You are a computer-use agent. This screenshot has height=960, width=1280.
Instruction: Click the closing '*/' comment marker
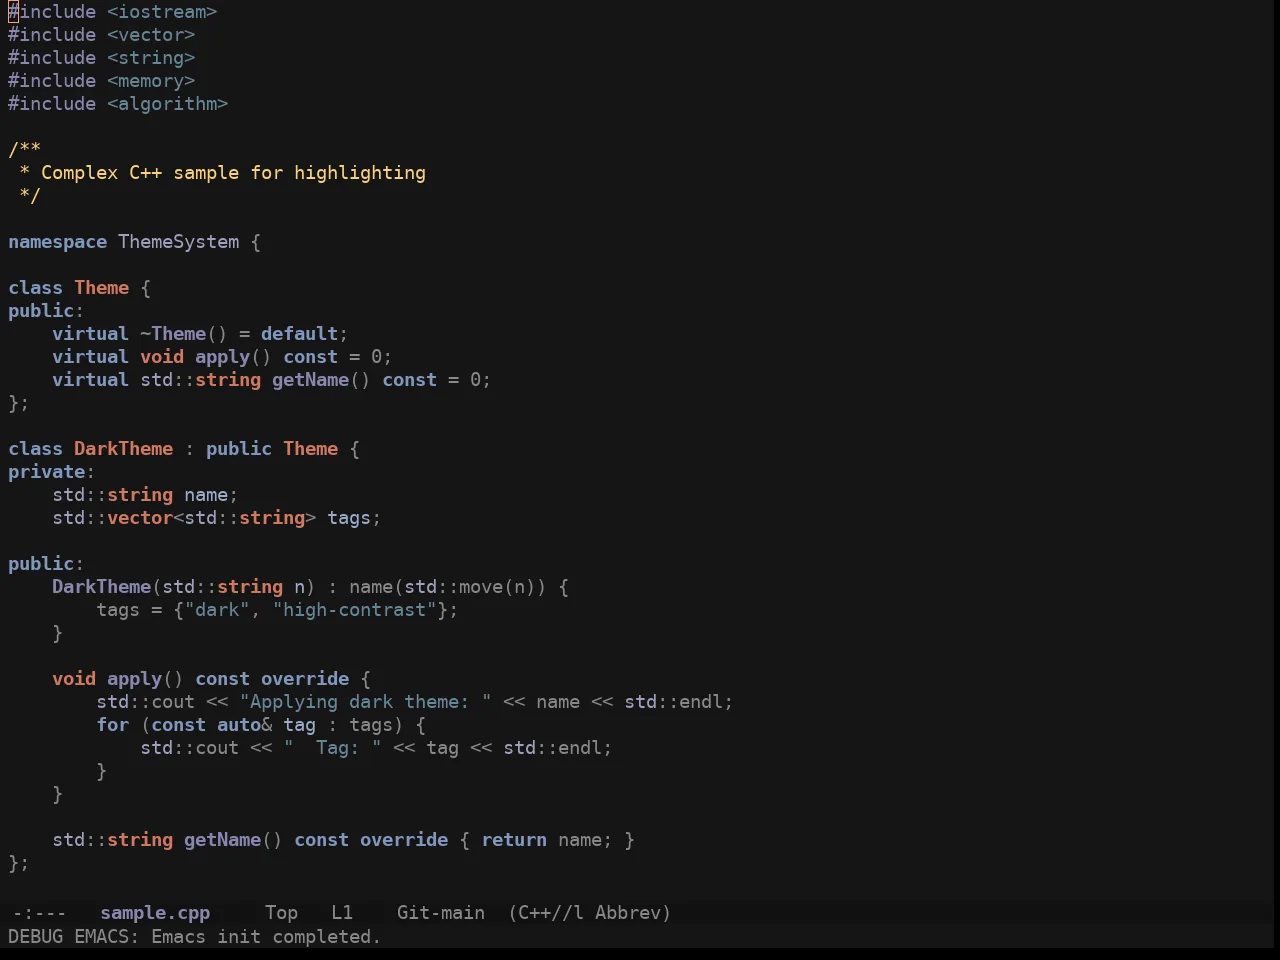coord(30,196)
